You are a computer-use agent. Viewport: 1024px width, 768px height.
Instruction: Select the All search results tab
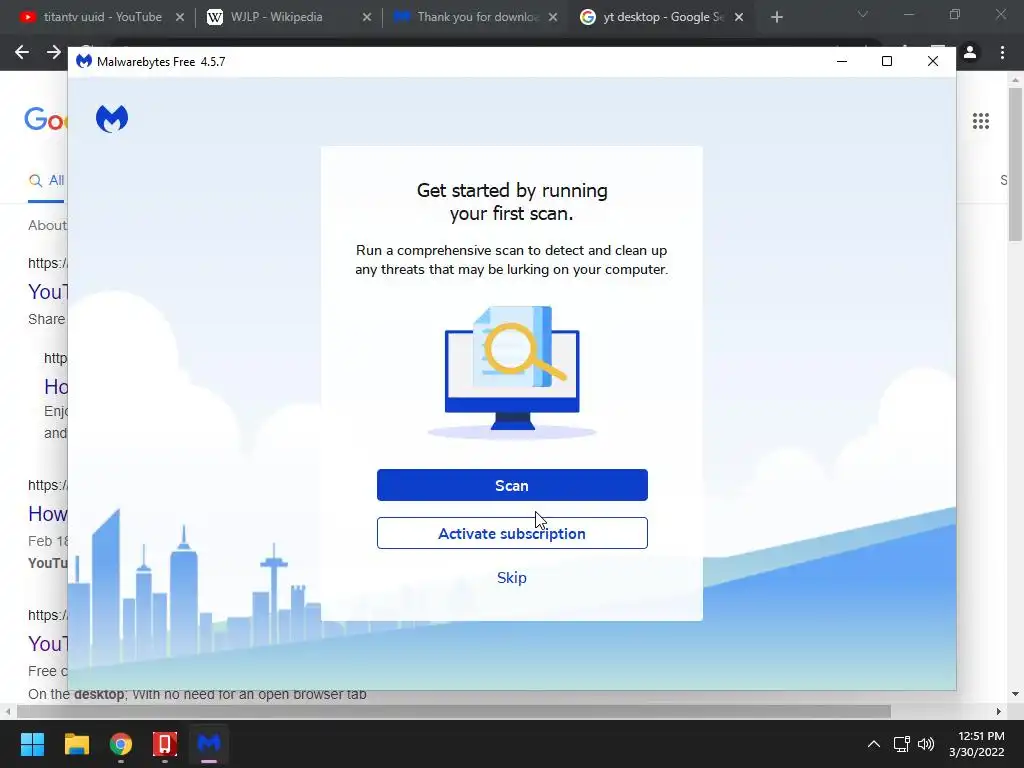(46, 181)
